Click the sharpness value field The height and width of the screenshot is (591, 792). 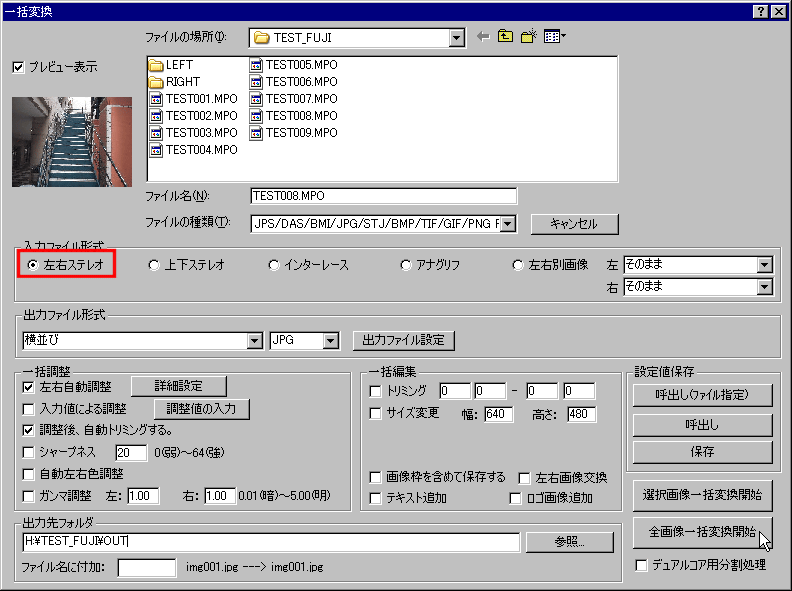point(131,453)
